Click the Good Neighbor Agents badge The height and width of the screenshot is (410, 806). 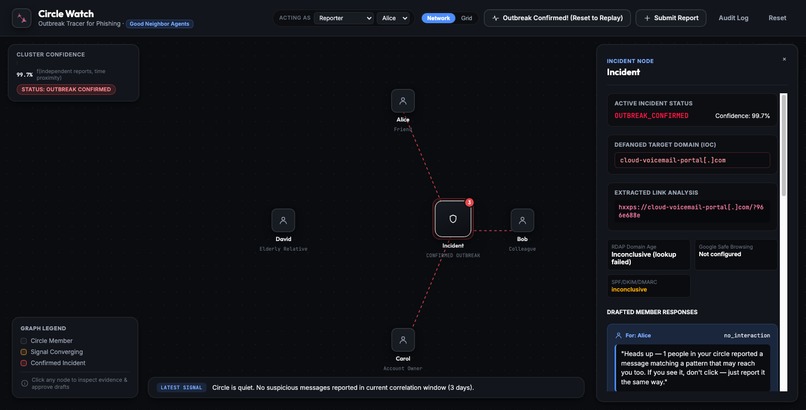coord(159,24)
